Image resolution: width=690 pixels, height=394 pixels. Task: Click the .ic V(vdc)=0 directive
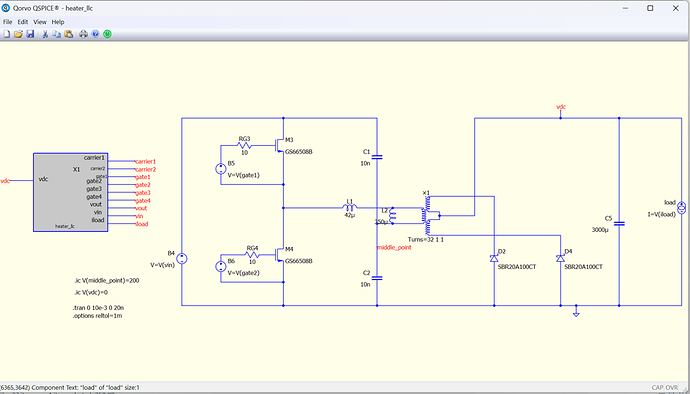pos(91,292)
